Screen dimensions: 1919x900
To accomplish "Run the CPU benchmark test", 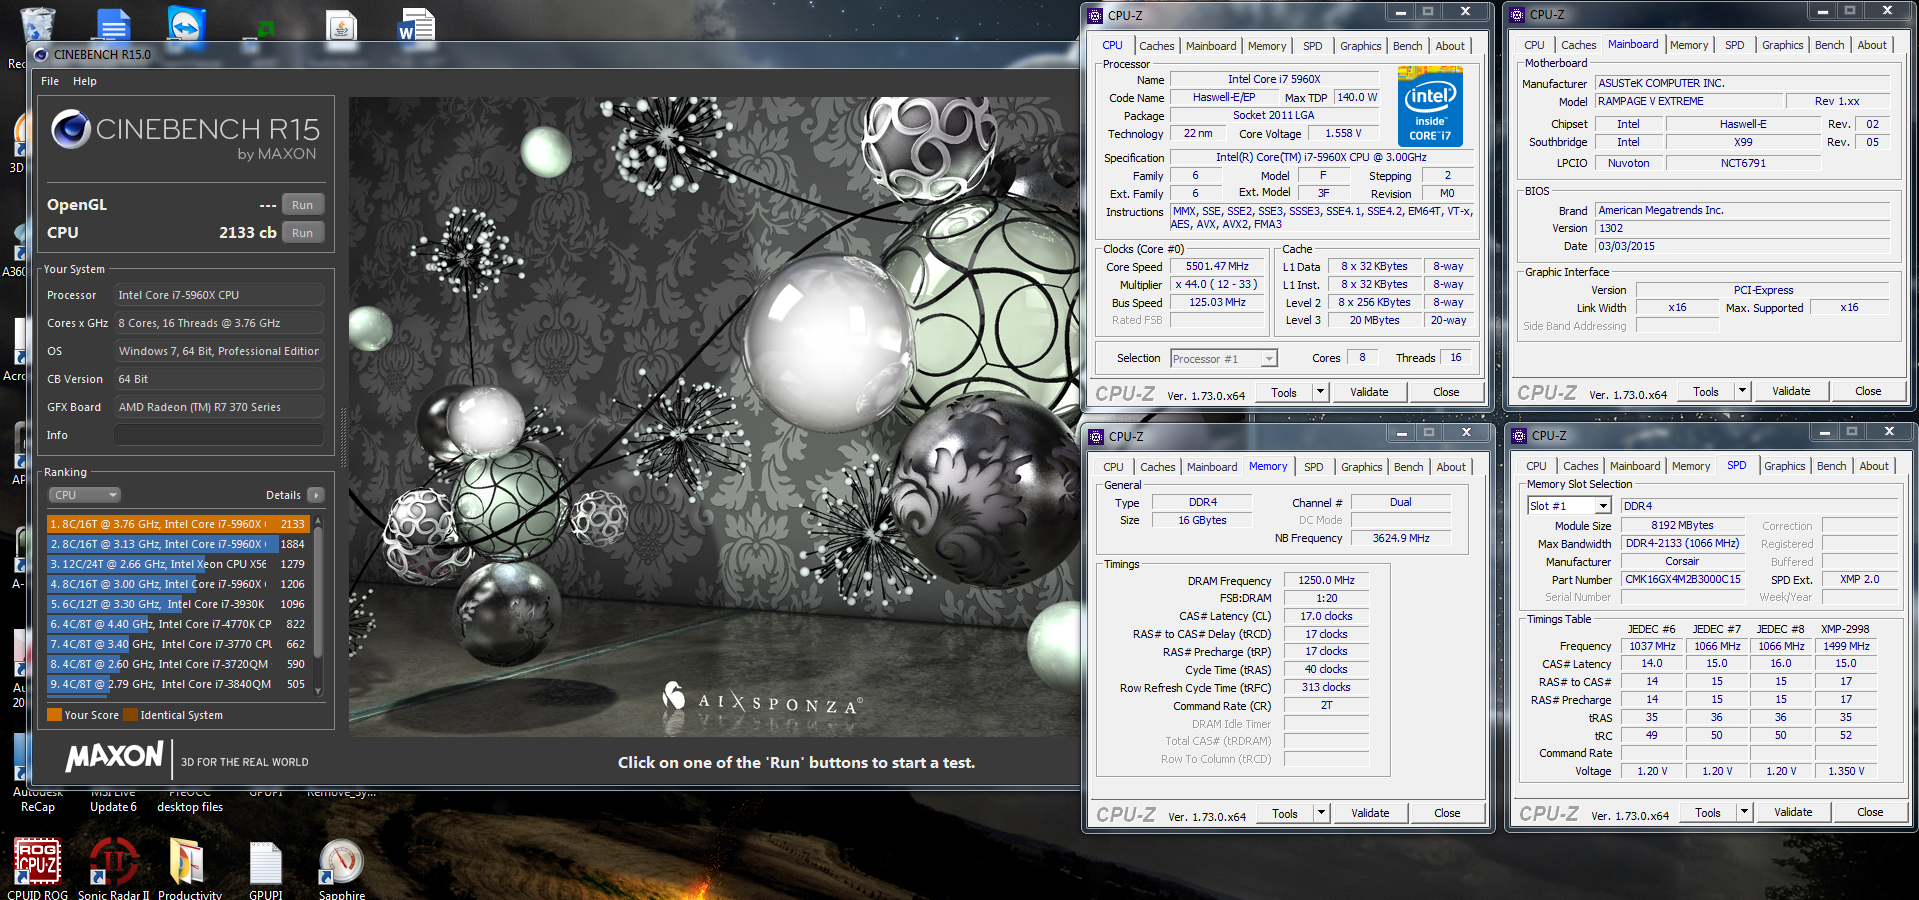I will [x=302, y=233].
